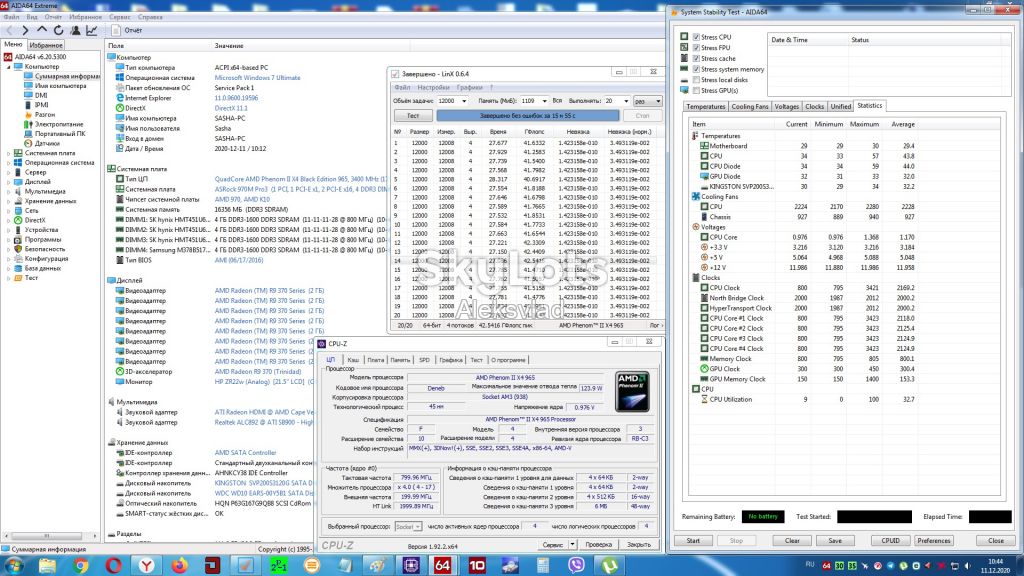Viewport: 1024px width, 576px height.
Task: Click the Up arrow in AIDA64 toolbar
Action: (42, 30)
